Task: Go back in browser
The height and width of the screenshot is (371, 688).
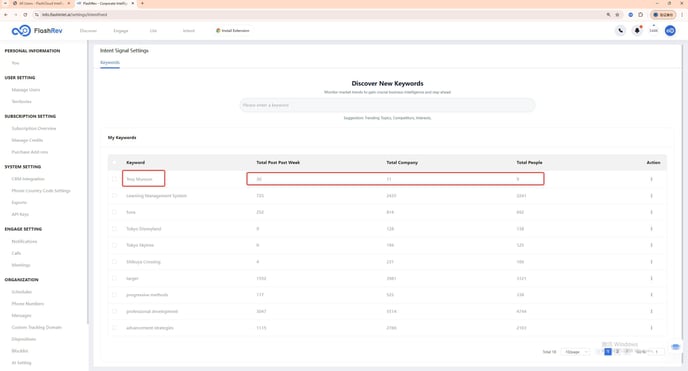Action: 6,14
